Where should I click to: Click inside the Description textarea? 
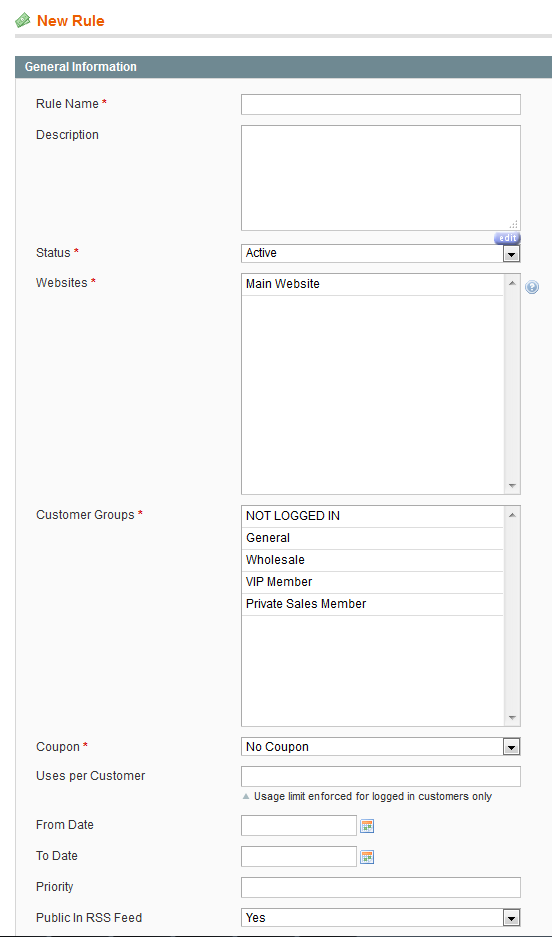coord(381,177)
